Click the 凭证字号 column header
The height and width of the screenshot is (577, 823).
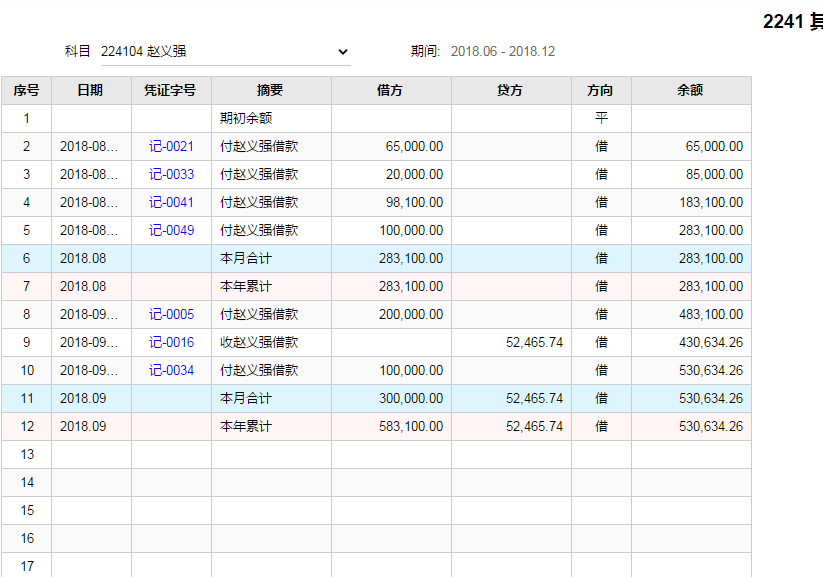[x=171, y=90]
